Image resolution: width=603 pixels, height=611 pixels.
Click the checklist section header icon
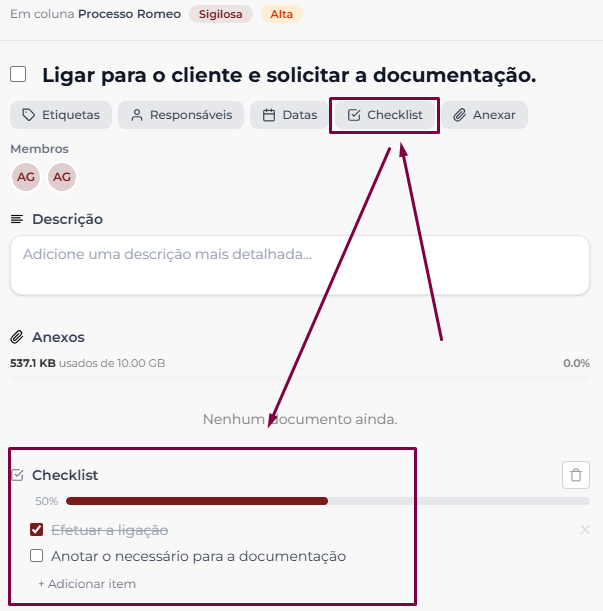click(18, 475)
